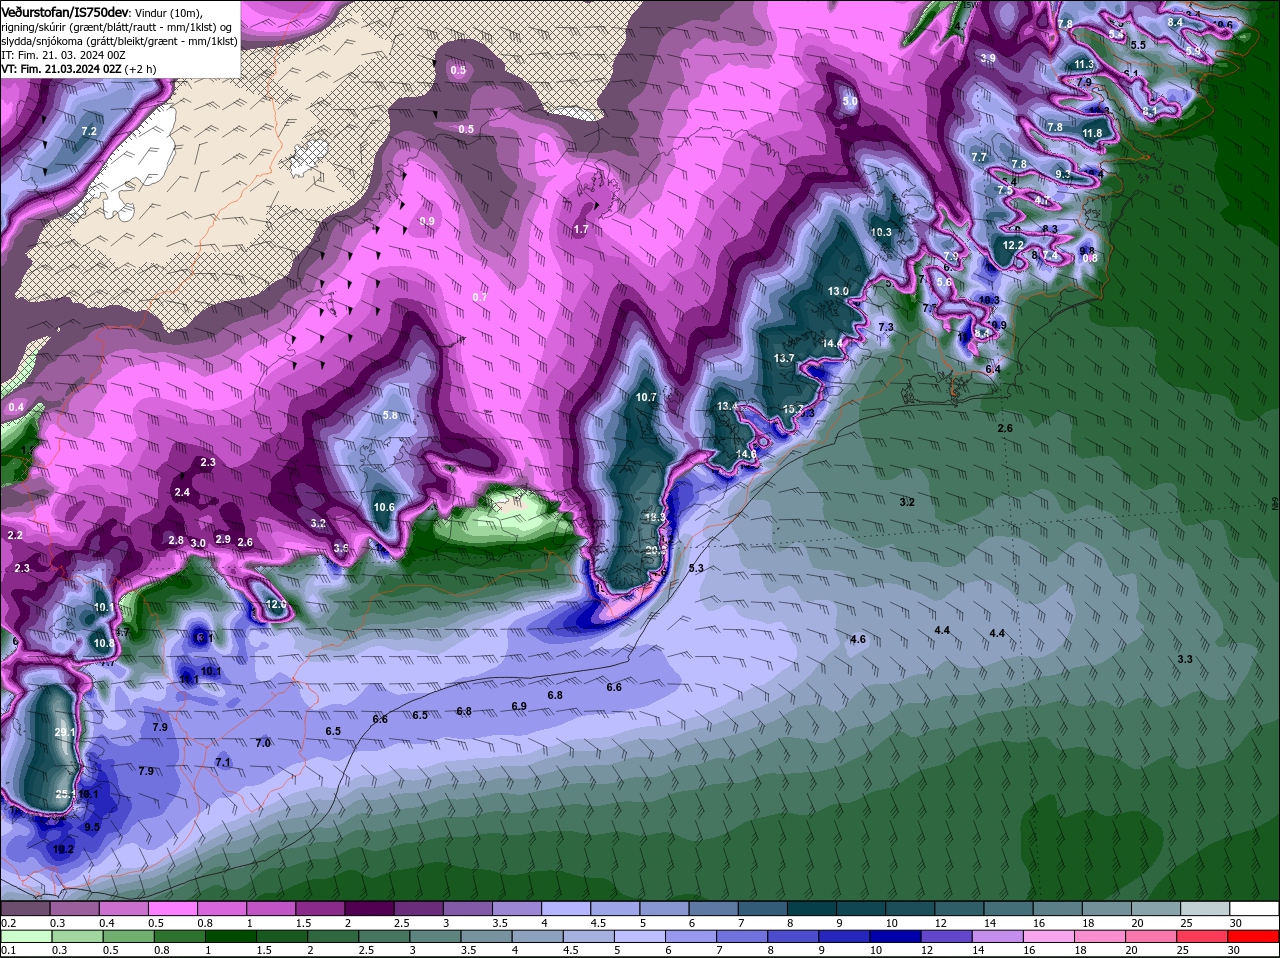Click the 3.3 value on the map
This screenshot has width=1280, height=958.
(1185, 659)
